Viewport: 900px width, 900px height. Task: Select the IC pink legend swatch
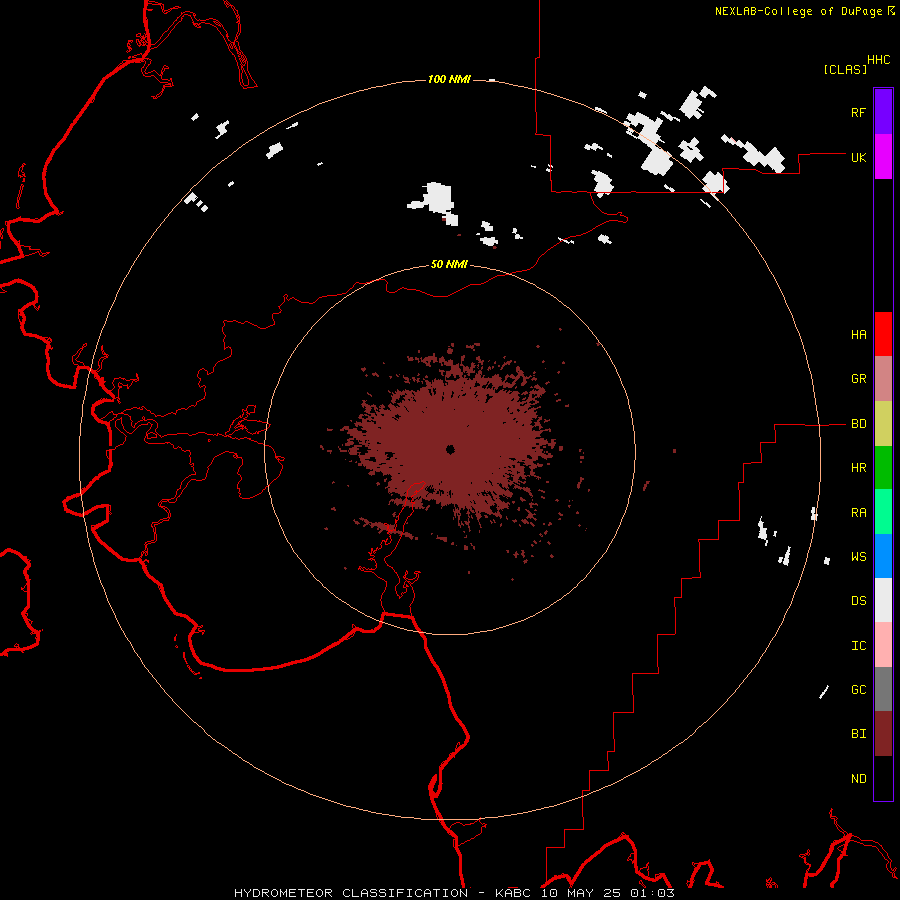click(x=883, y=645)
